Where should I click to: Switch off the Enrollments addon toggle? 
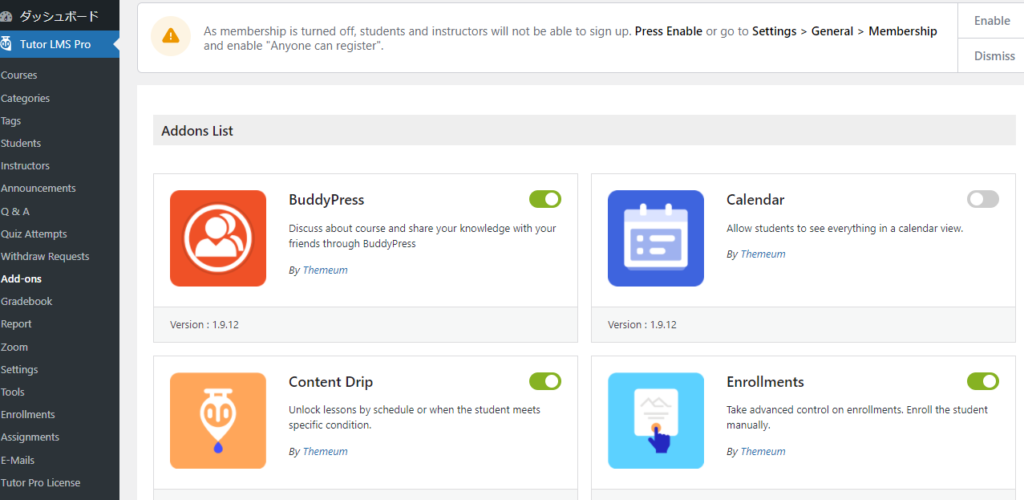click(983, 381)
